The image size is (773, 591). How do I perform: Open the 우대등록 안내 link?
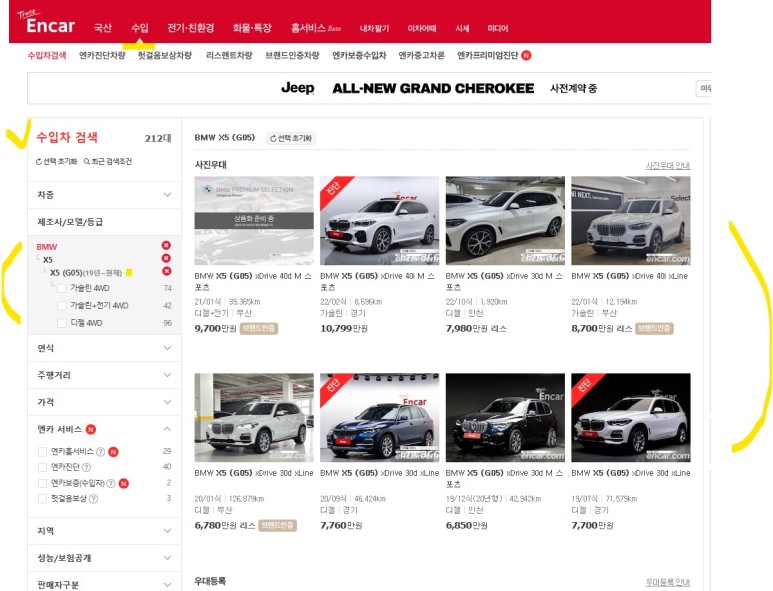pos(668,583)
